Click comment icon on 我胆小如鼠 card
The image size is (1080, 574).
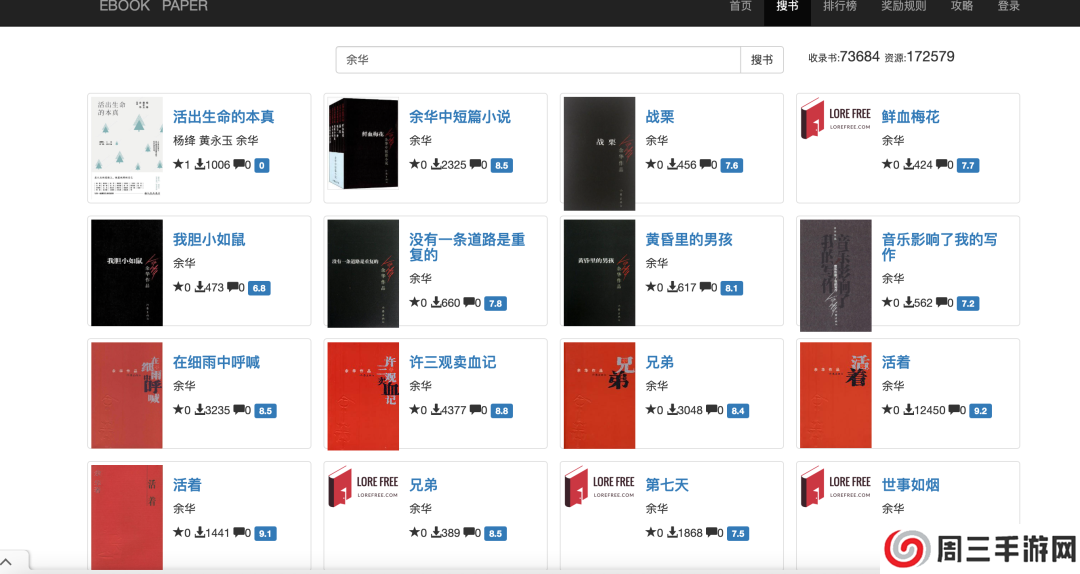(x=233, y=287)
